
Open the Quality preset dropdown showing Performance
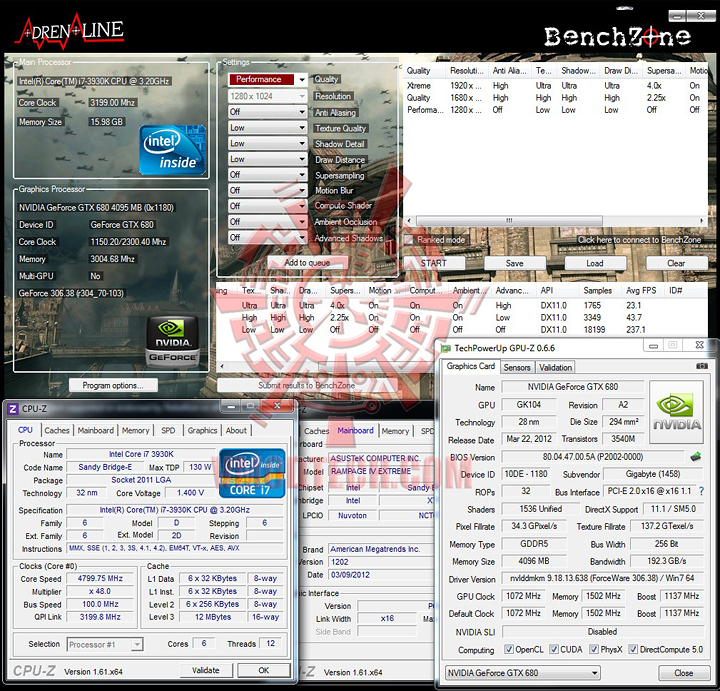(x=268, y=79)
